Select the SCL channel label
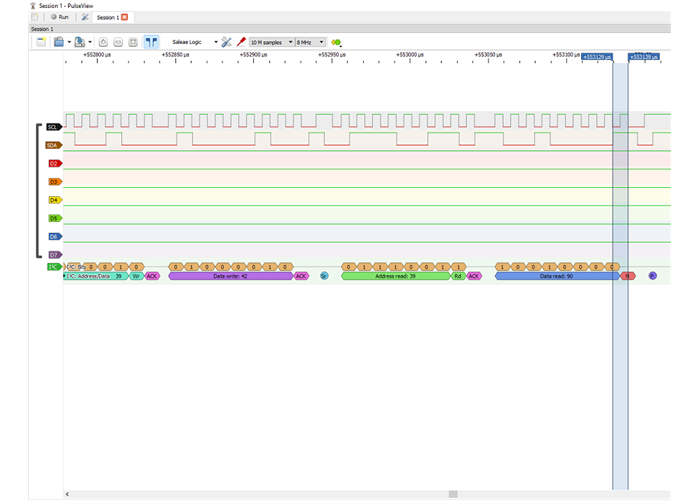Image resolution: width=700 pixels, height=500 pixels. pyautogui.click(x=53, y=127)
